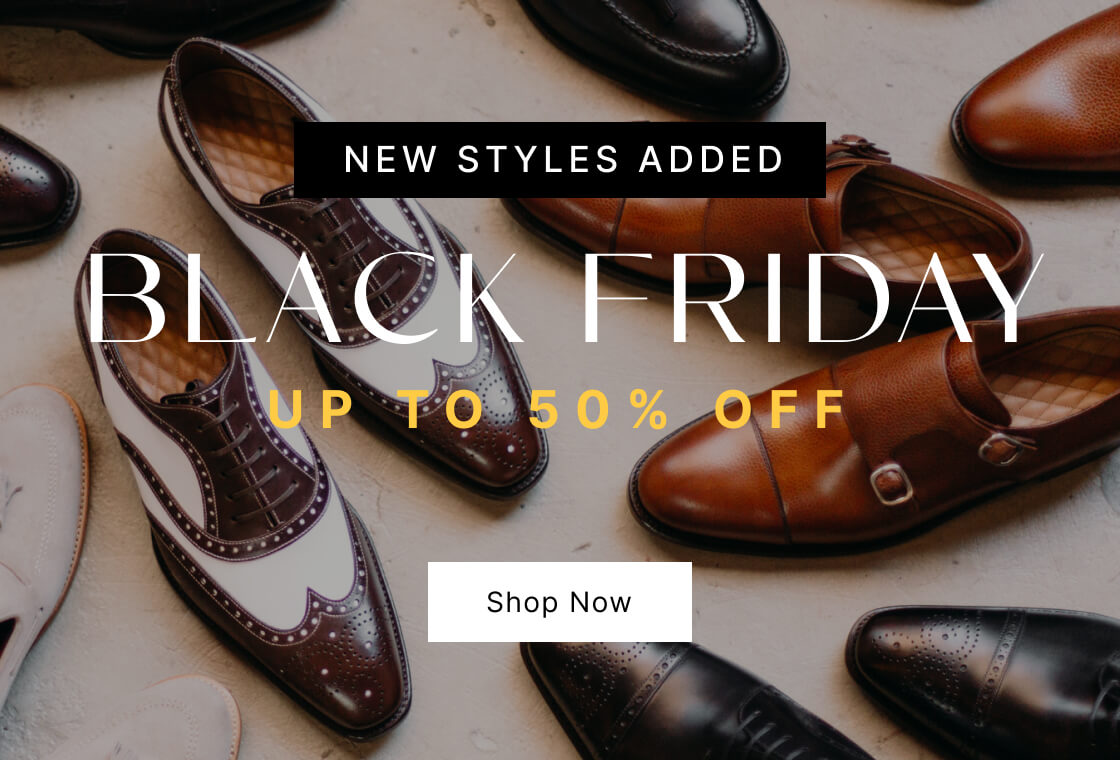
Task: Select the tan grain leather shoe in top-right corner
Action: [1039, 100]
